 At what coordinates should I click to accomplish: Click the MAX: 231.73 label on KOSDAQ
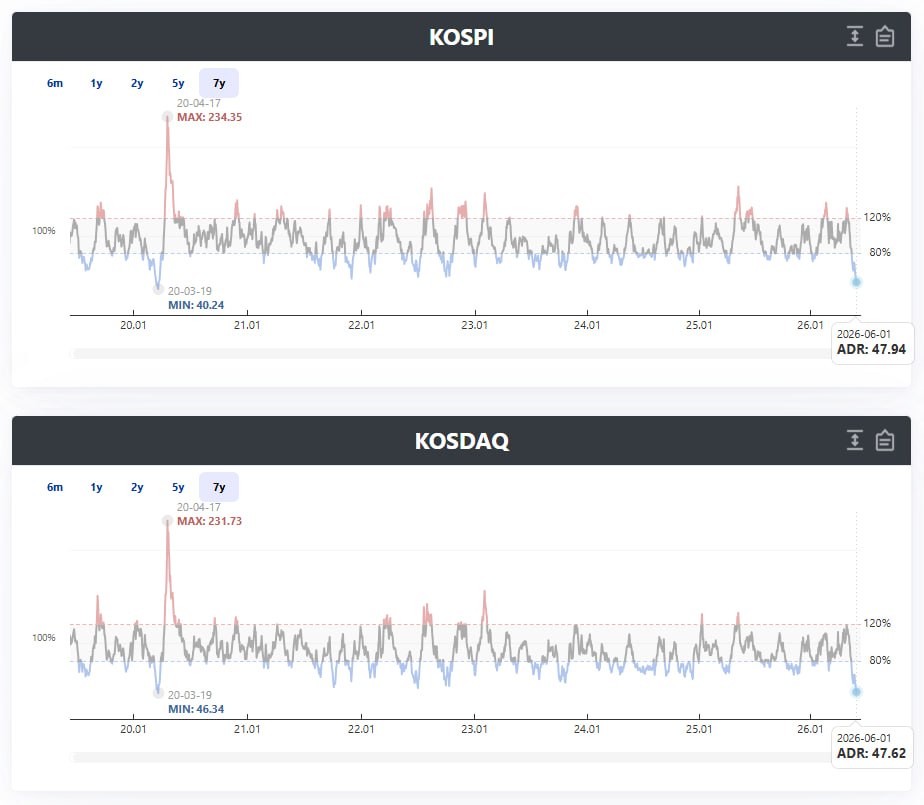(x=209, y=521)
